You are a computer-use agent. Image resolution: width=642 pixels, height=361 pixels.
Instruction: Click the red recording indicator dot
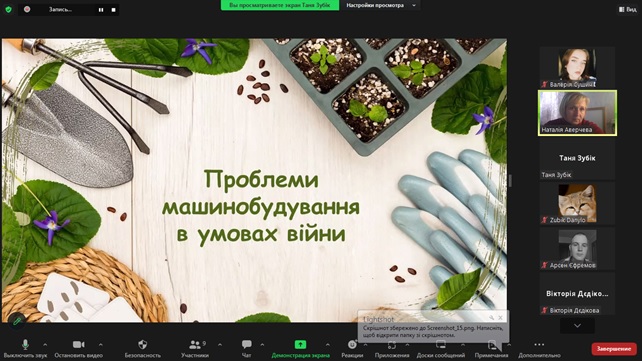click(27, 9)
